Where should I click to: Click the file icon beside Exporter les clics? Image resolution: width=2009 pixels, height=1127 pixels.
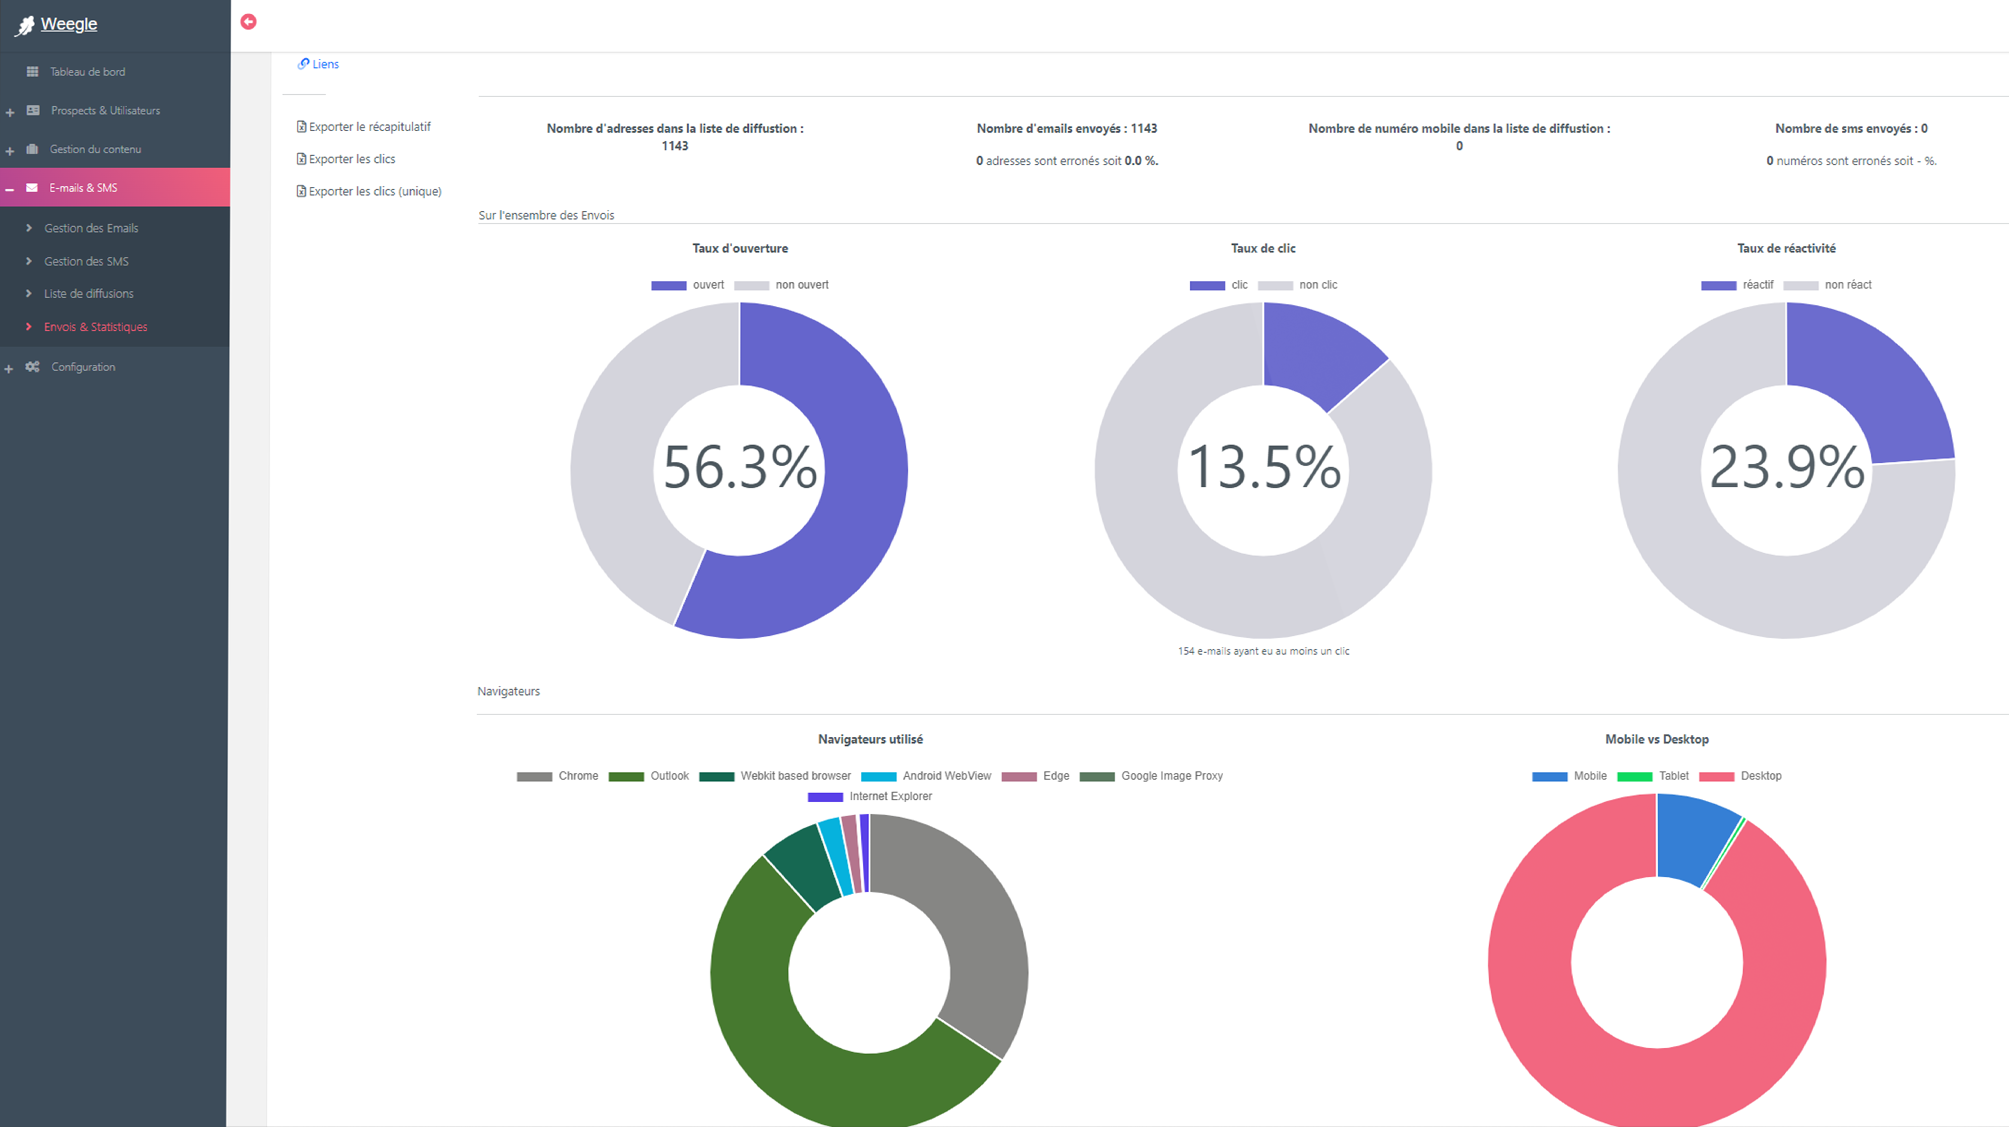tap(301, 159)
